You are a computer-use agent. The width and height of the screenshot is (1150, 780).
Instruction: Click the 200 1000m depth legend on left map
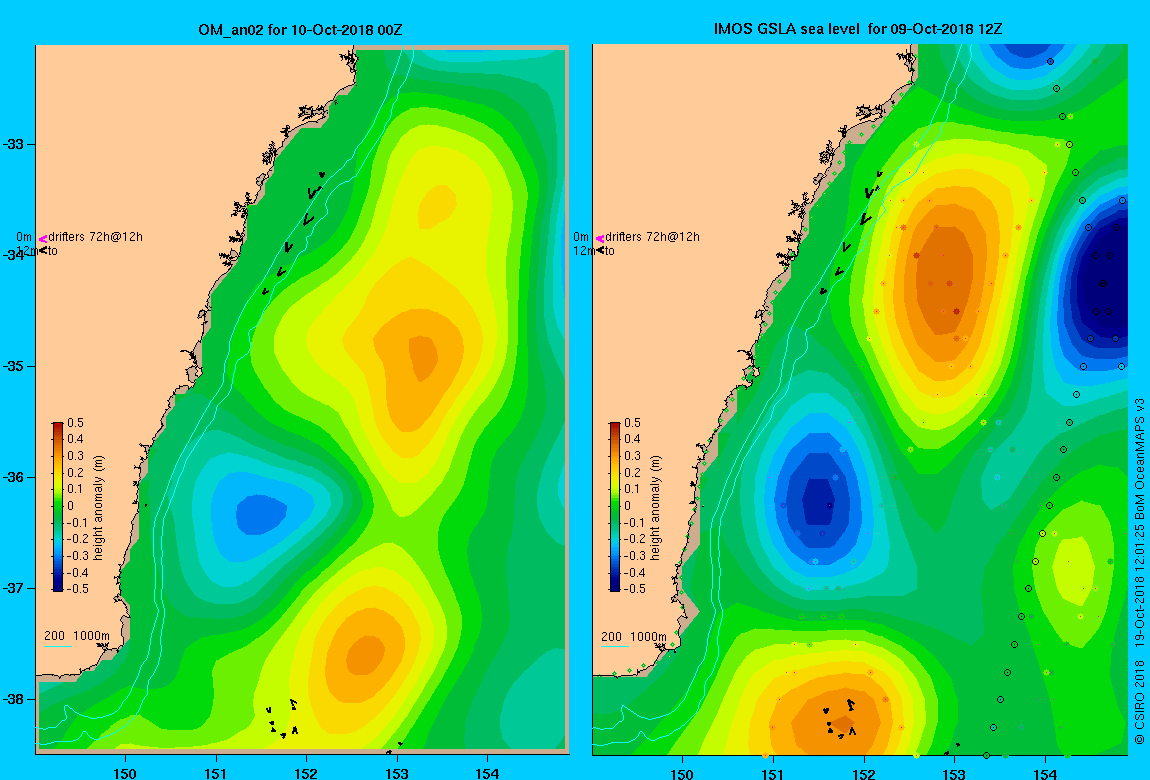(x=77, y=636)
